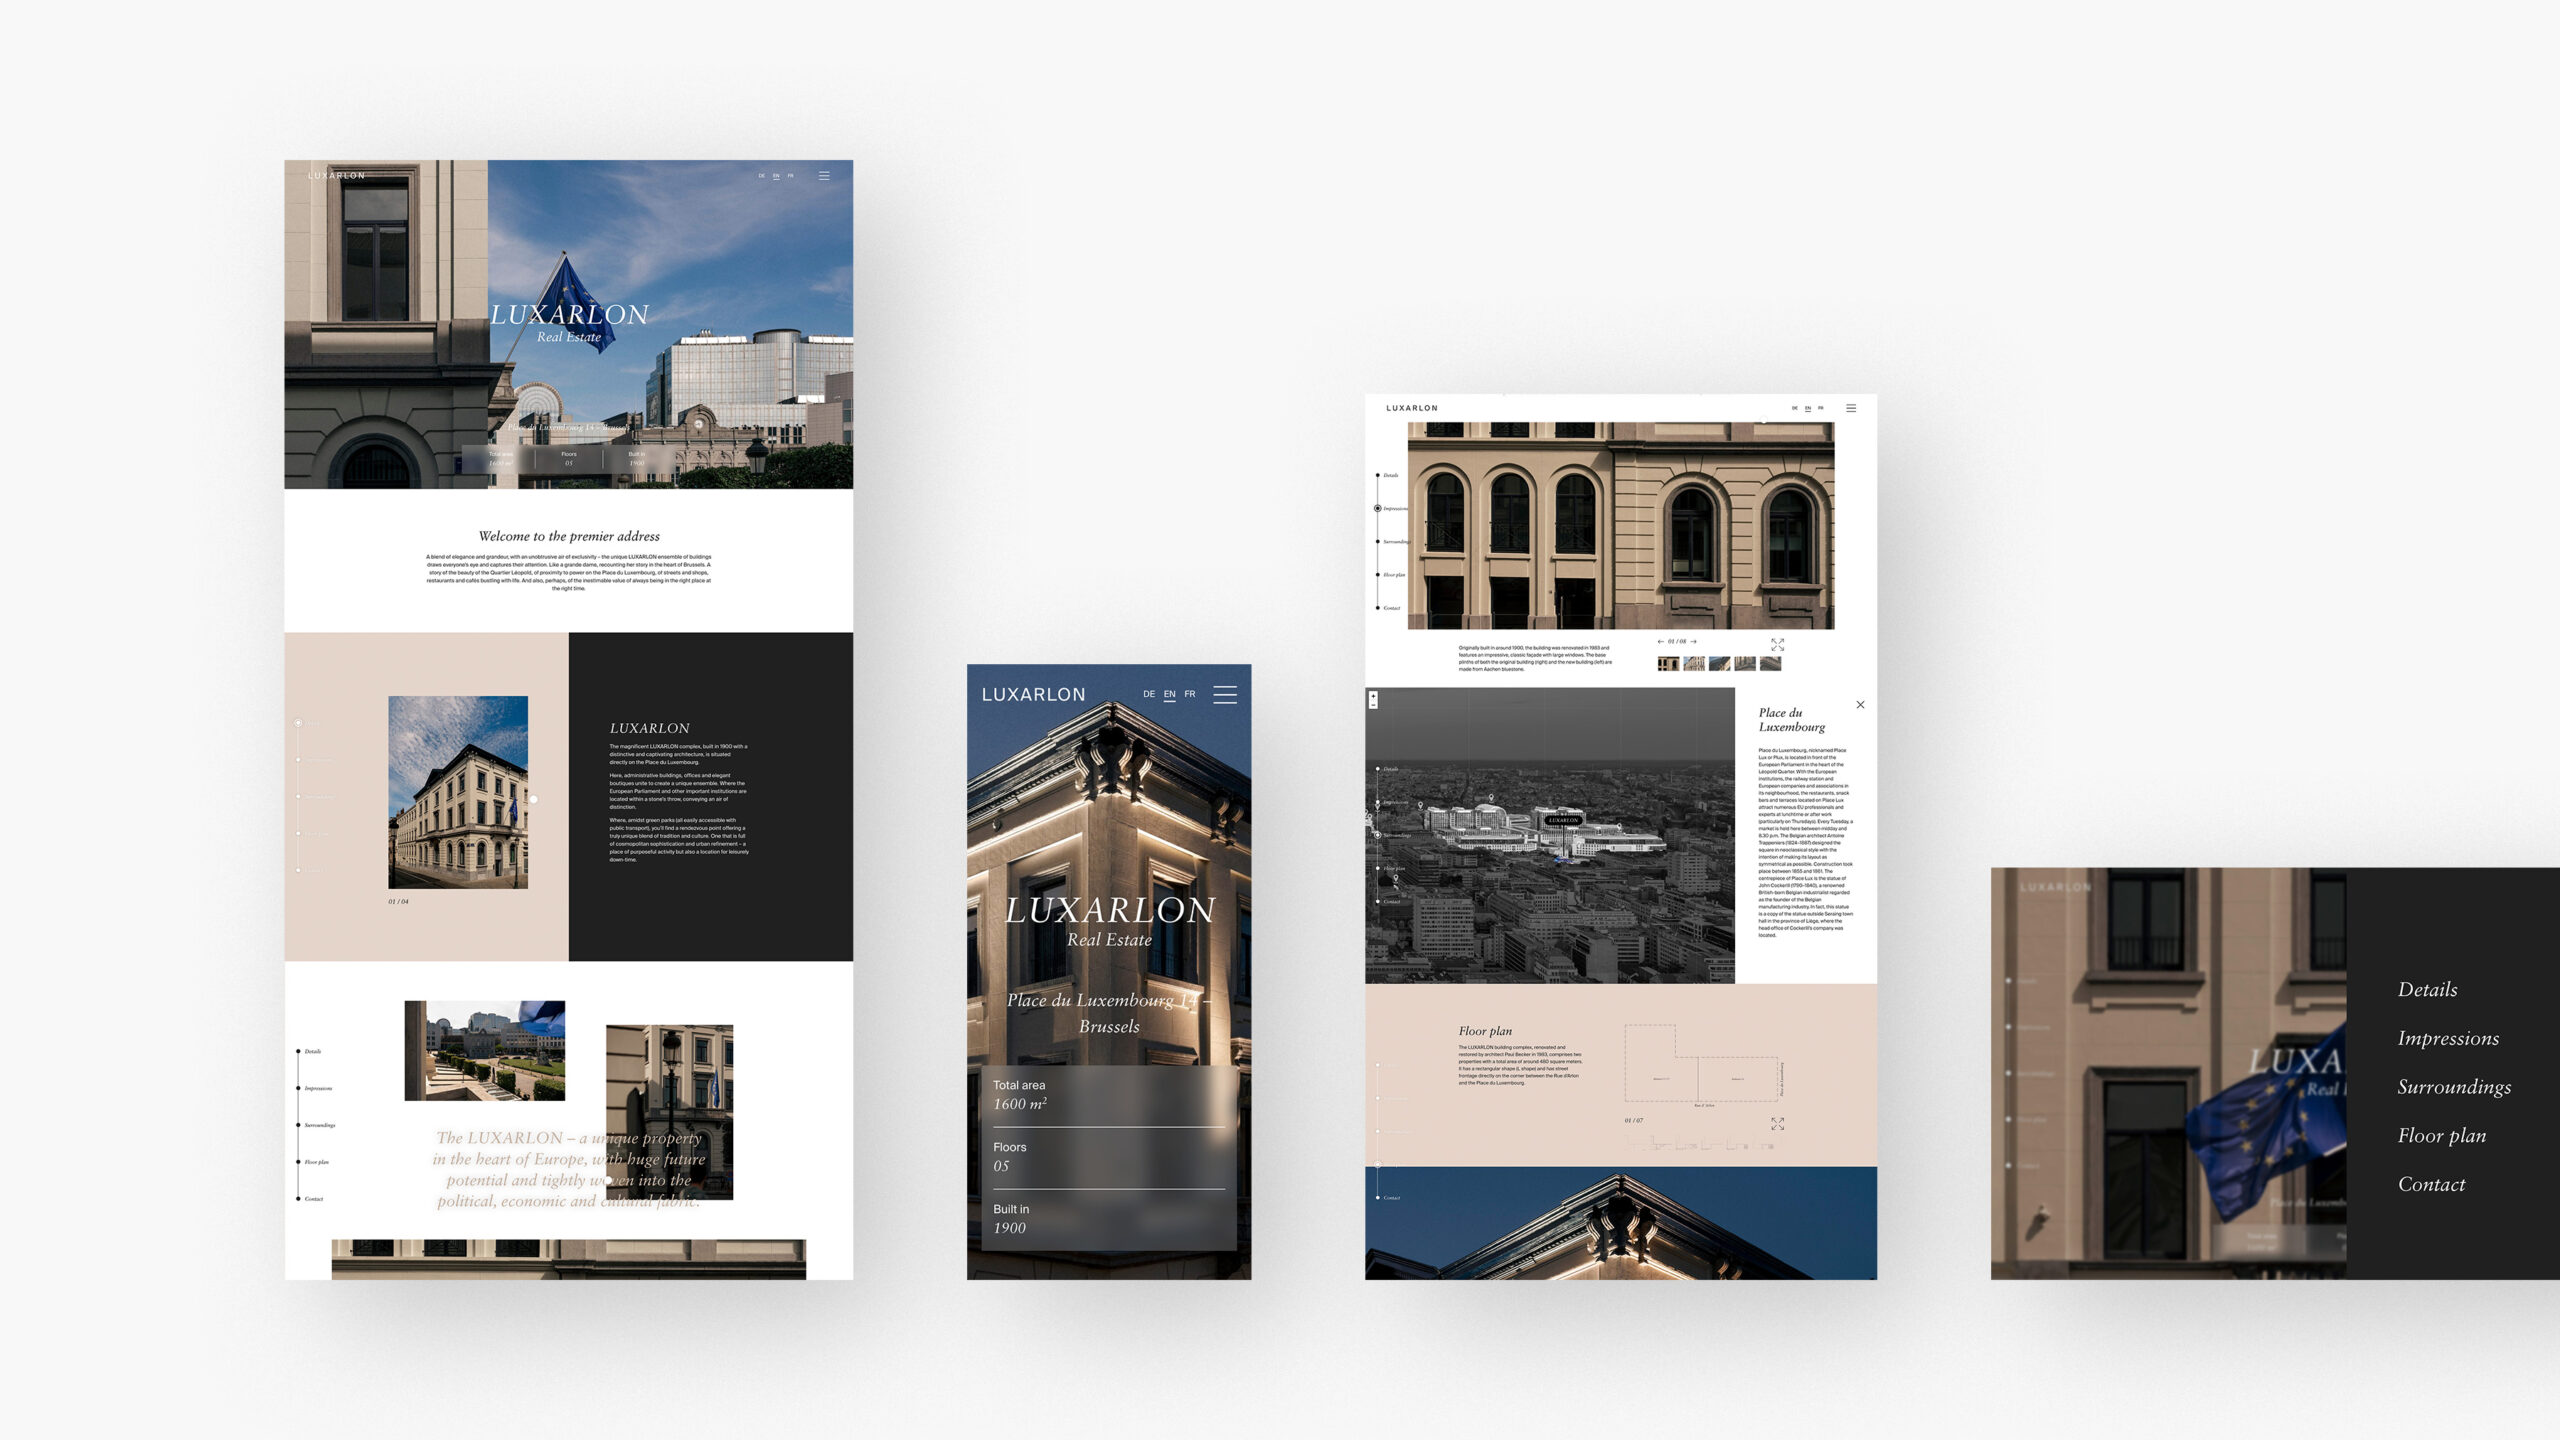
Task: Click the zoom-in plus icon on the map
Action: pyautogui.click(x=1373, y=697)
